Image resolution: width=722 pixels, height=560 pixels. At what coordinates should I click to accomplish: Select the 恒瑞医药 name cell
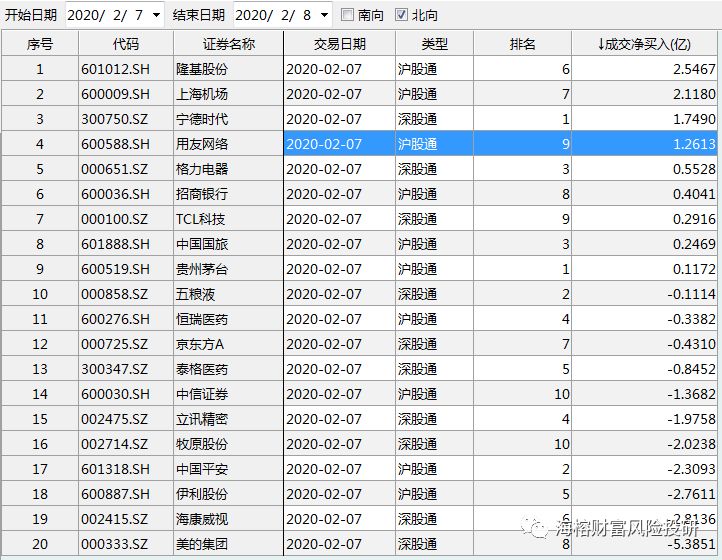[x=228, y=319]
